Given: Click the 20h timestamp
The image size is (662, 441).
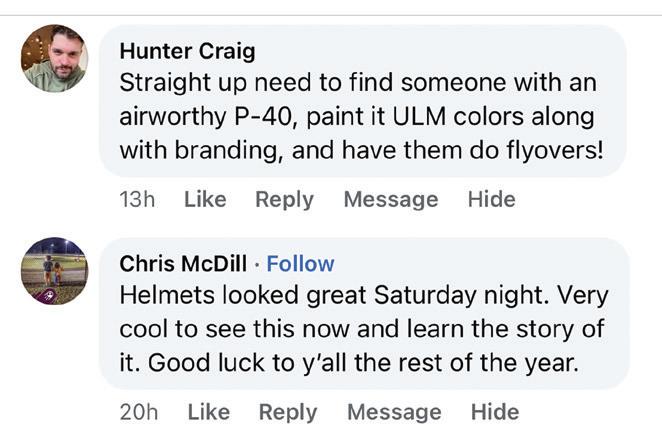Looking at the screenshot, I should tap(139, 412).
